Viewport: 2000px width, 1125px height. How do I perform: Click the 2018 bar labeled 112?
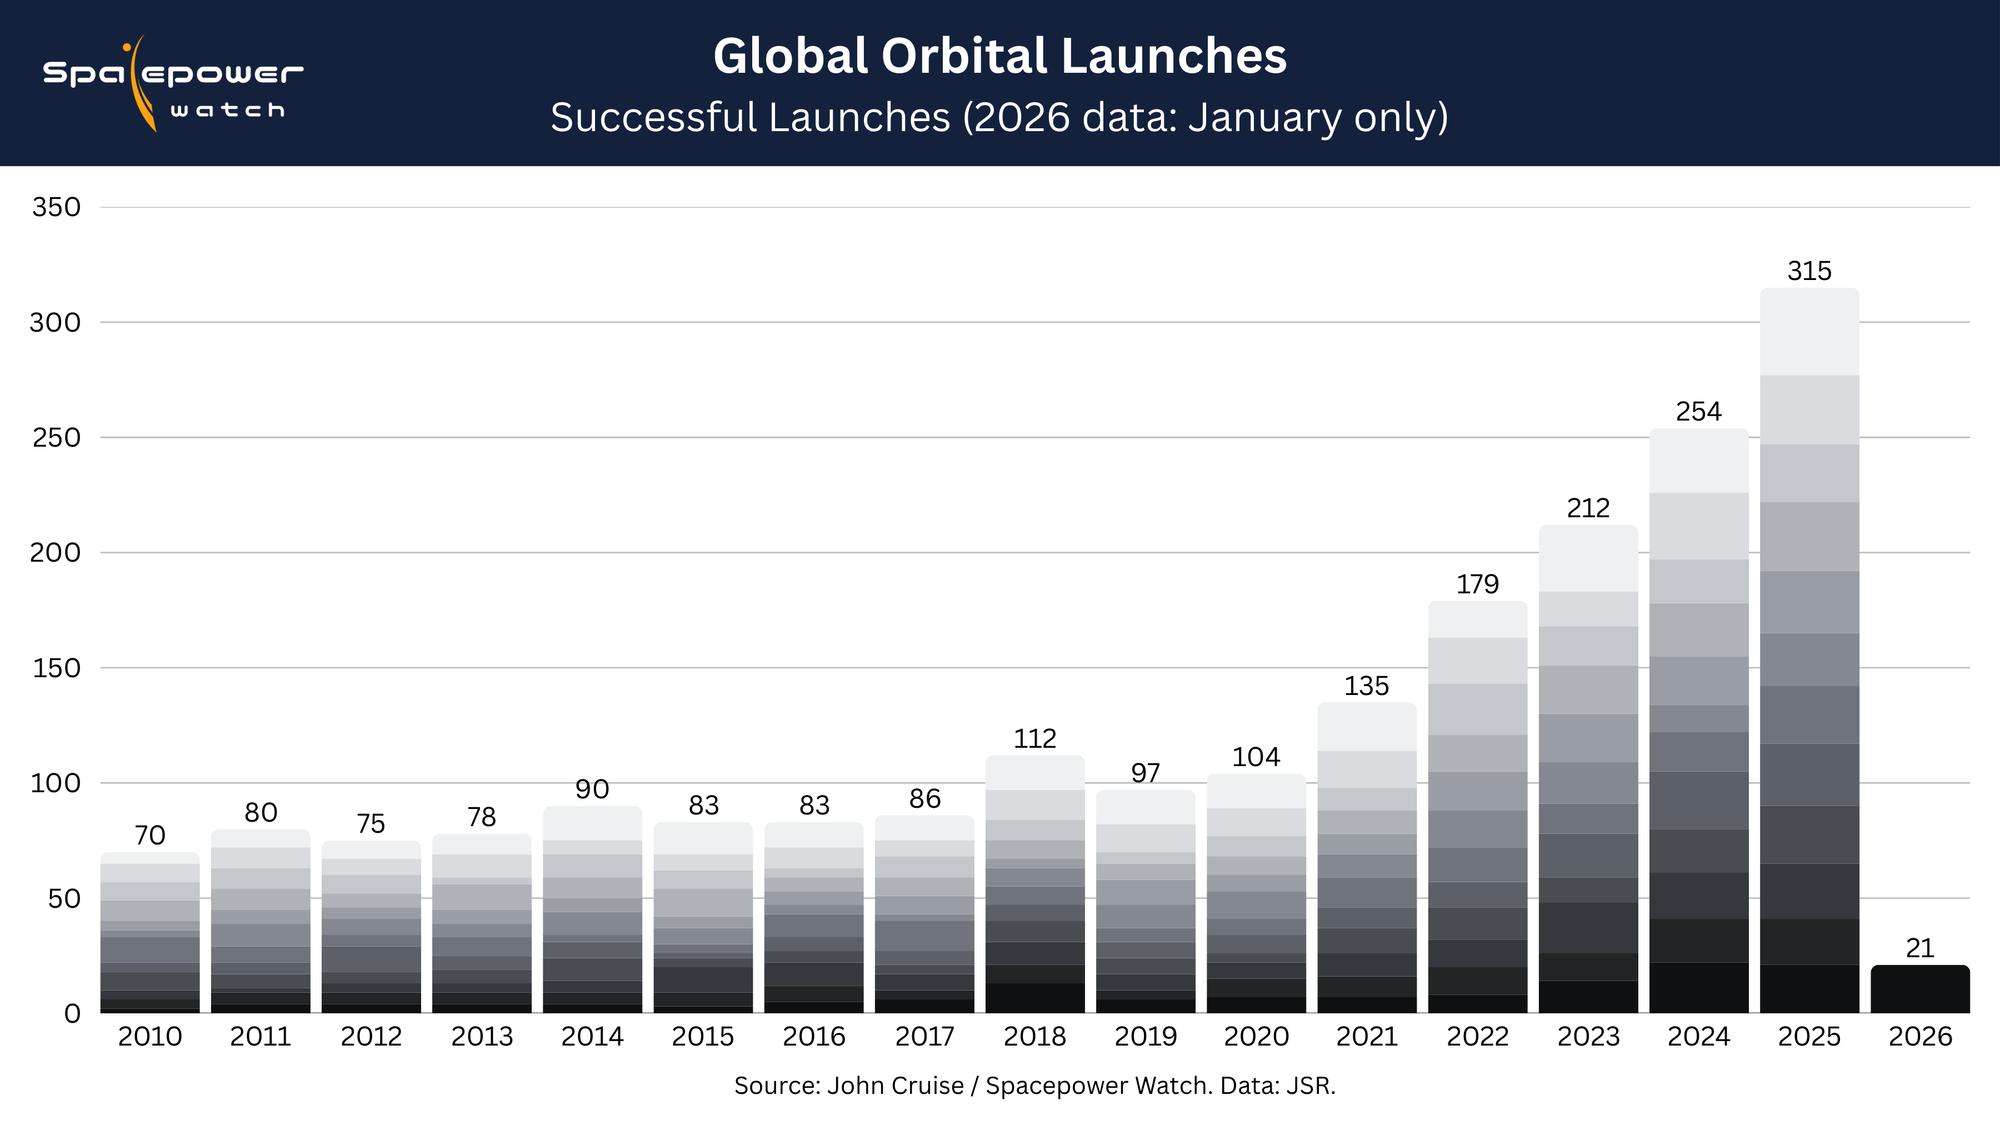point(1035,885)
